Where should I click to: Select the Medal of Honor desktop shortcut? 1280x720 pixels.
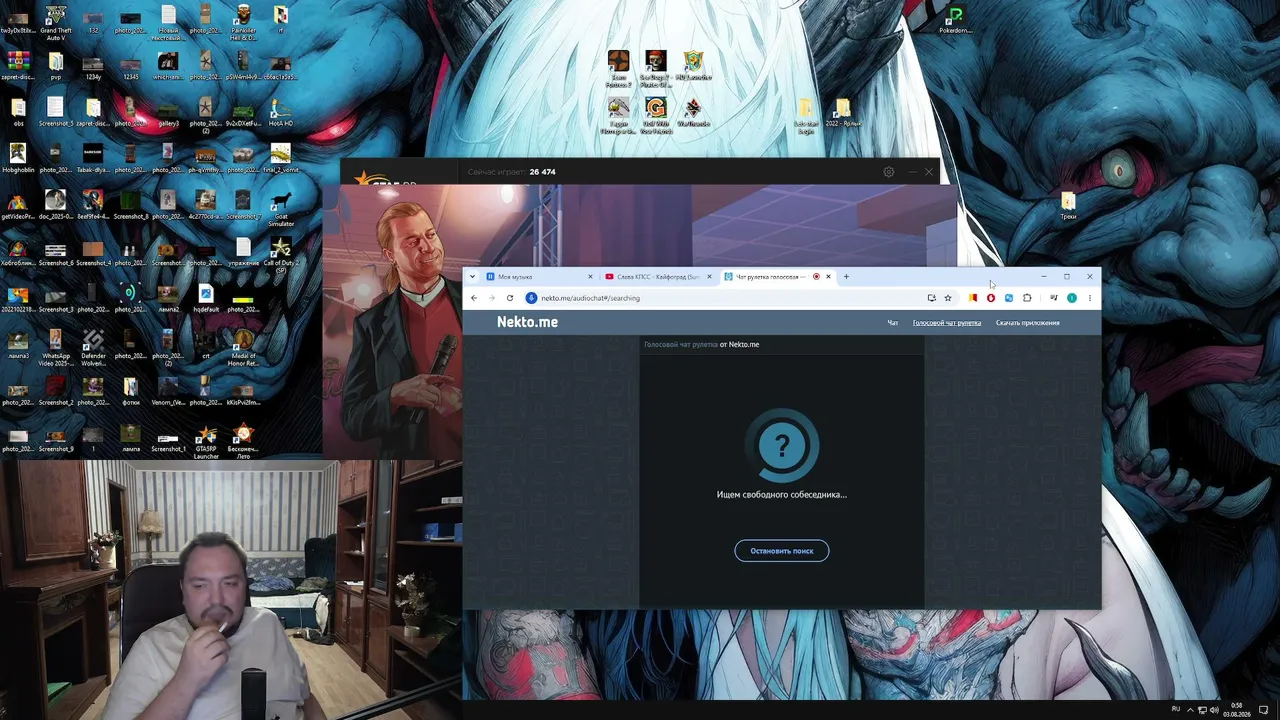(243, 348)
